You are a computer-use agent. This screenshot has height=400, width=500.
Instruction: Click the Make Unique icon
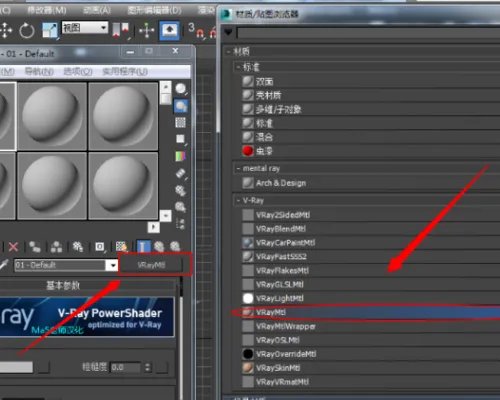pos(56,247)
